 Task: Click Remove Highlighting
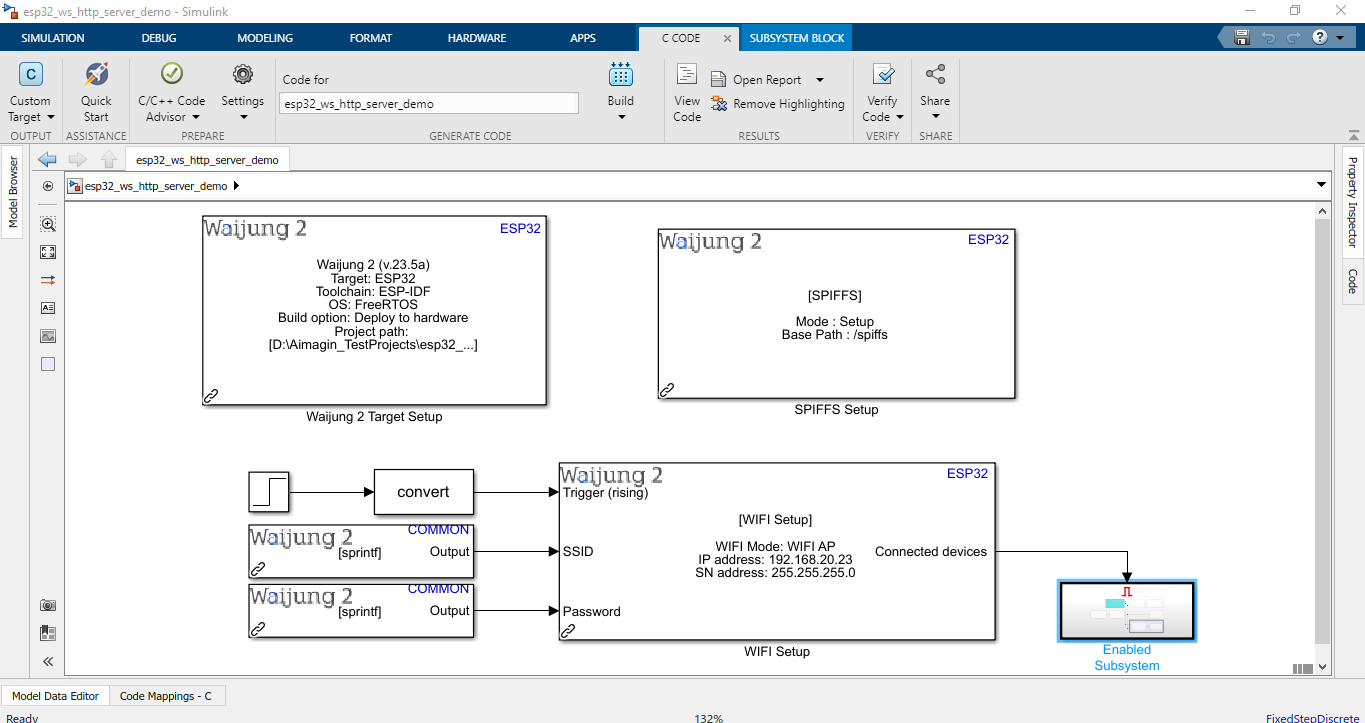coord(778,104)
